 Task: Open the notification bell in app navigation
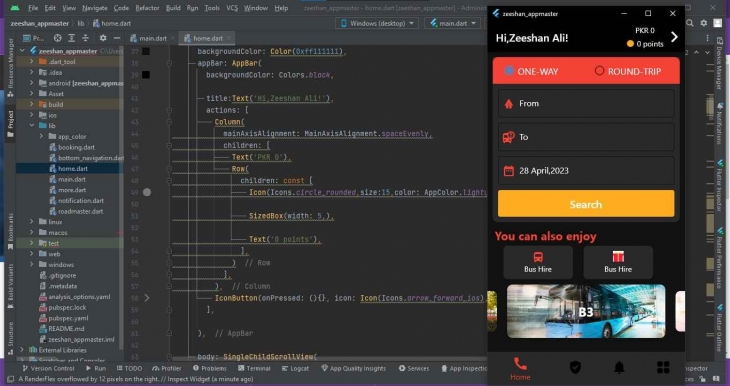point(619,367)
